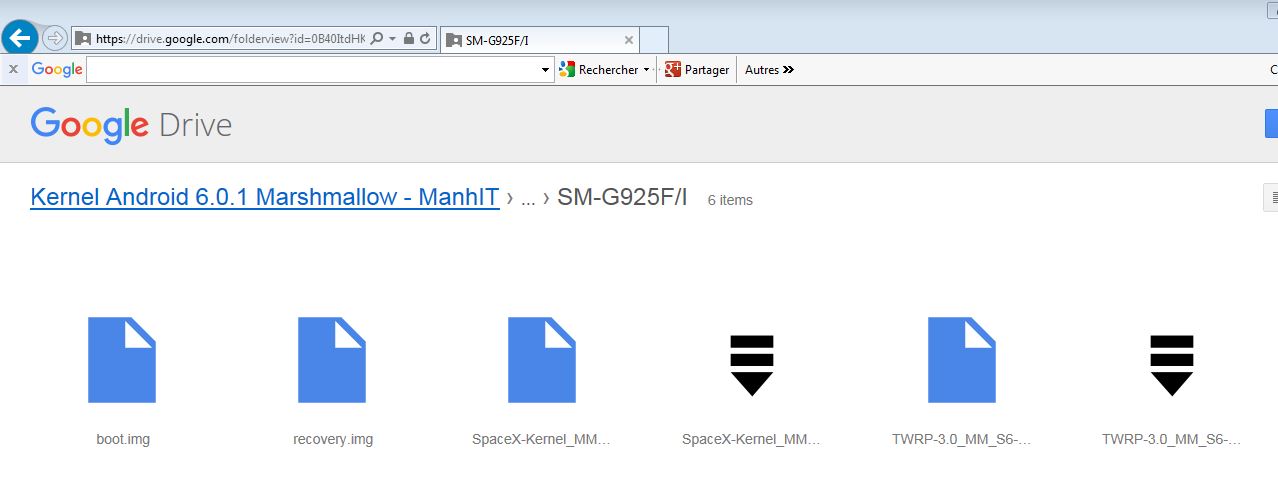Refresh the page with the reload icon
1278x502 pixels.
tap(425, 39)
